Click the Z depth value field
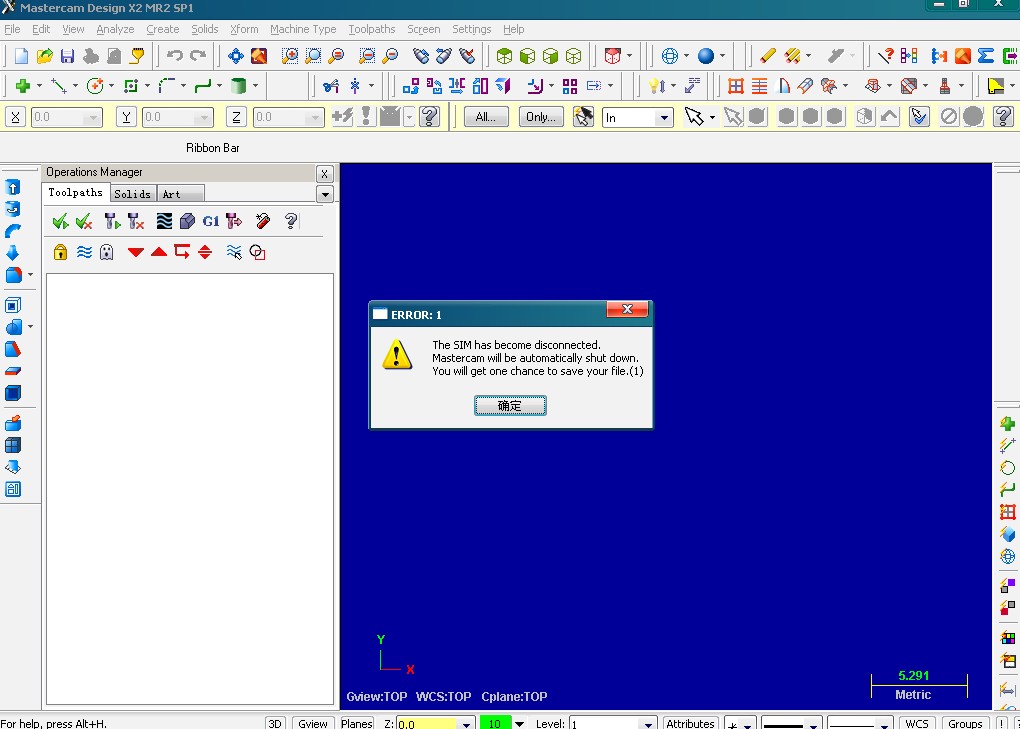This screenshot has height=729, width=1020. [x=427, y=723]
